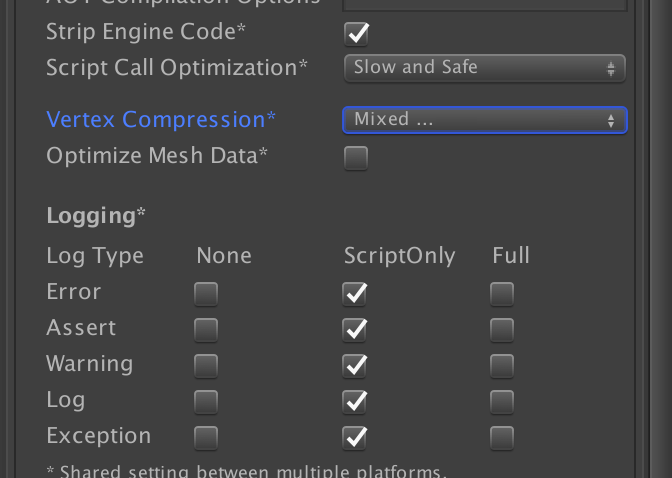672x478 pixels.
Task: Enable the Optimize Mesh Data checkbox
Action: click(x=356, y=158)
